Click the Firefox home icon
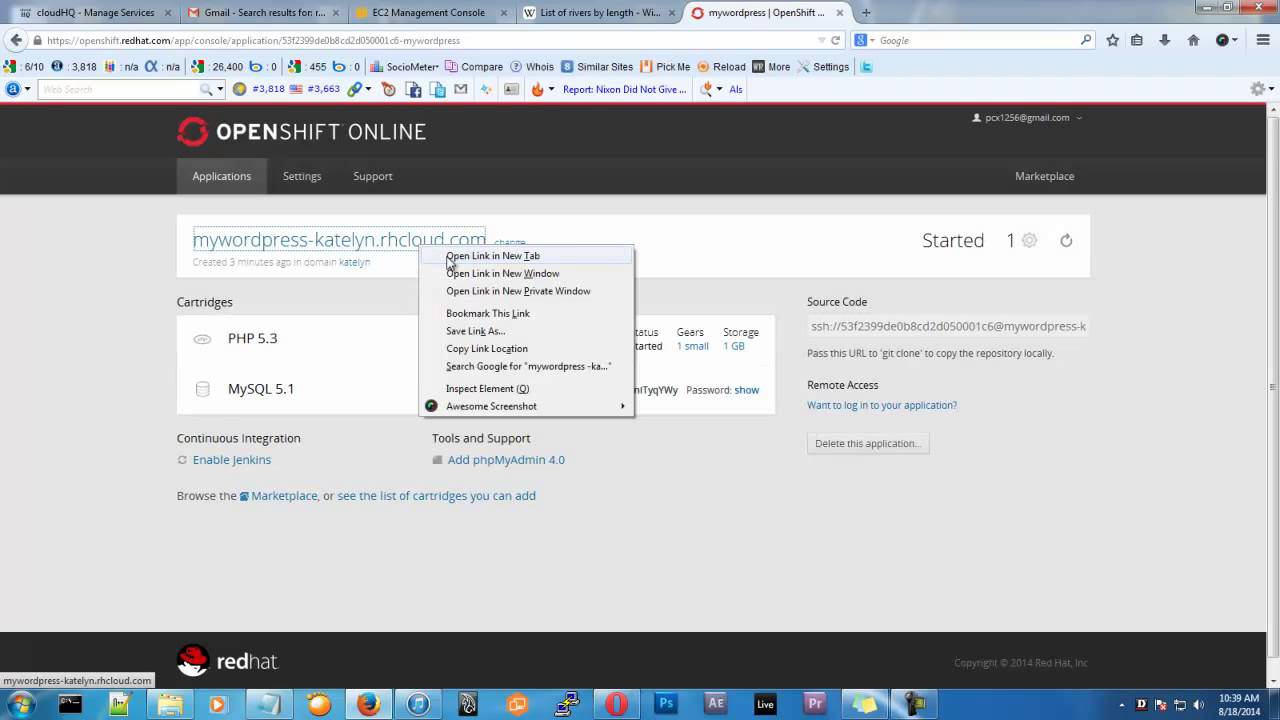Viewport: 1280px width, 720px height. (1193, 40)
